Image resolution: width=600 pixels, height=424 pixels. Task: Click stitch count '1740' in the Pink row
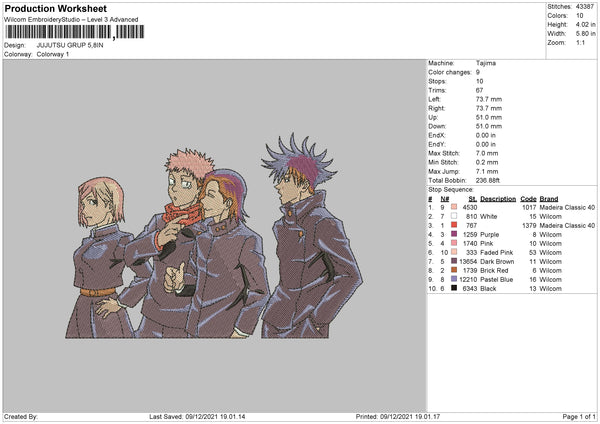pos(470,243)
